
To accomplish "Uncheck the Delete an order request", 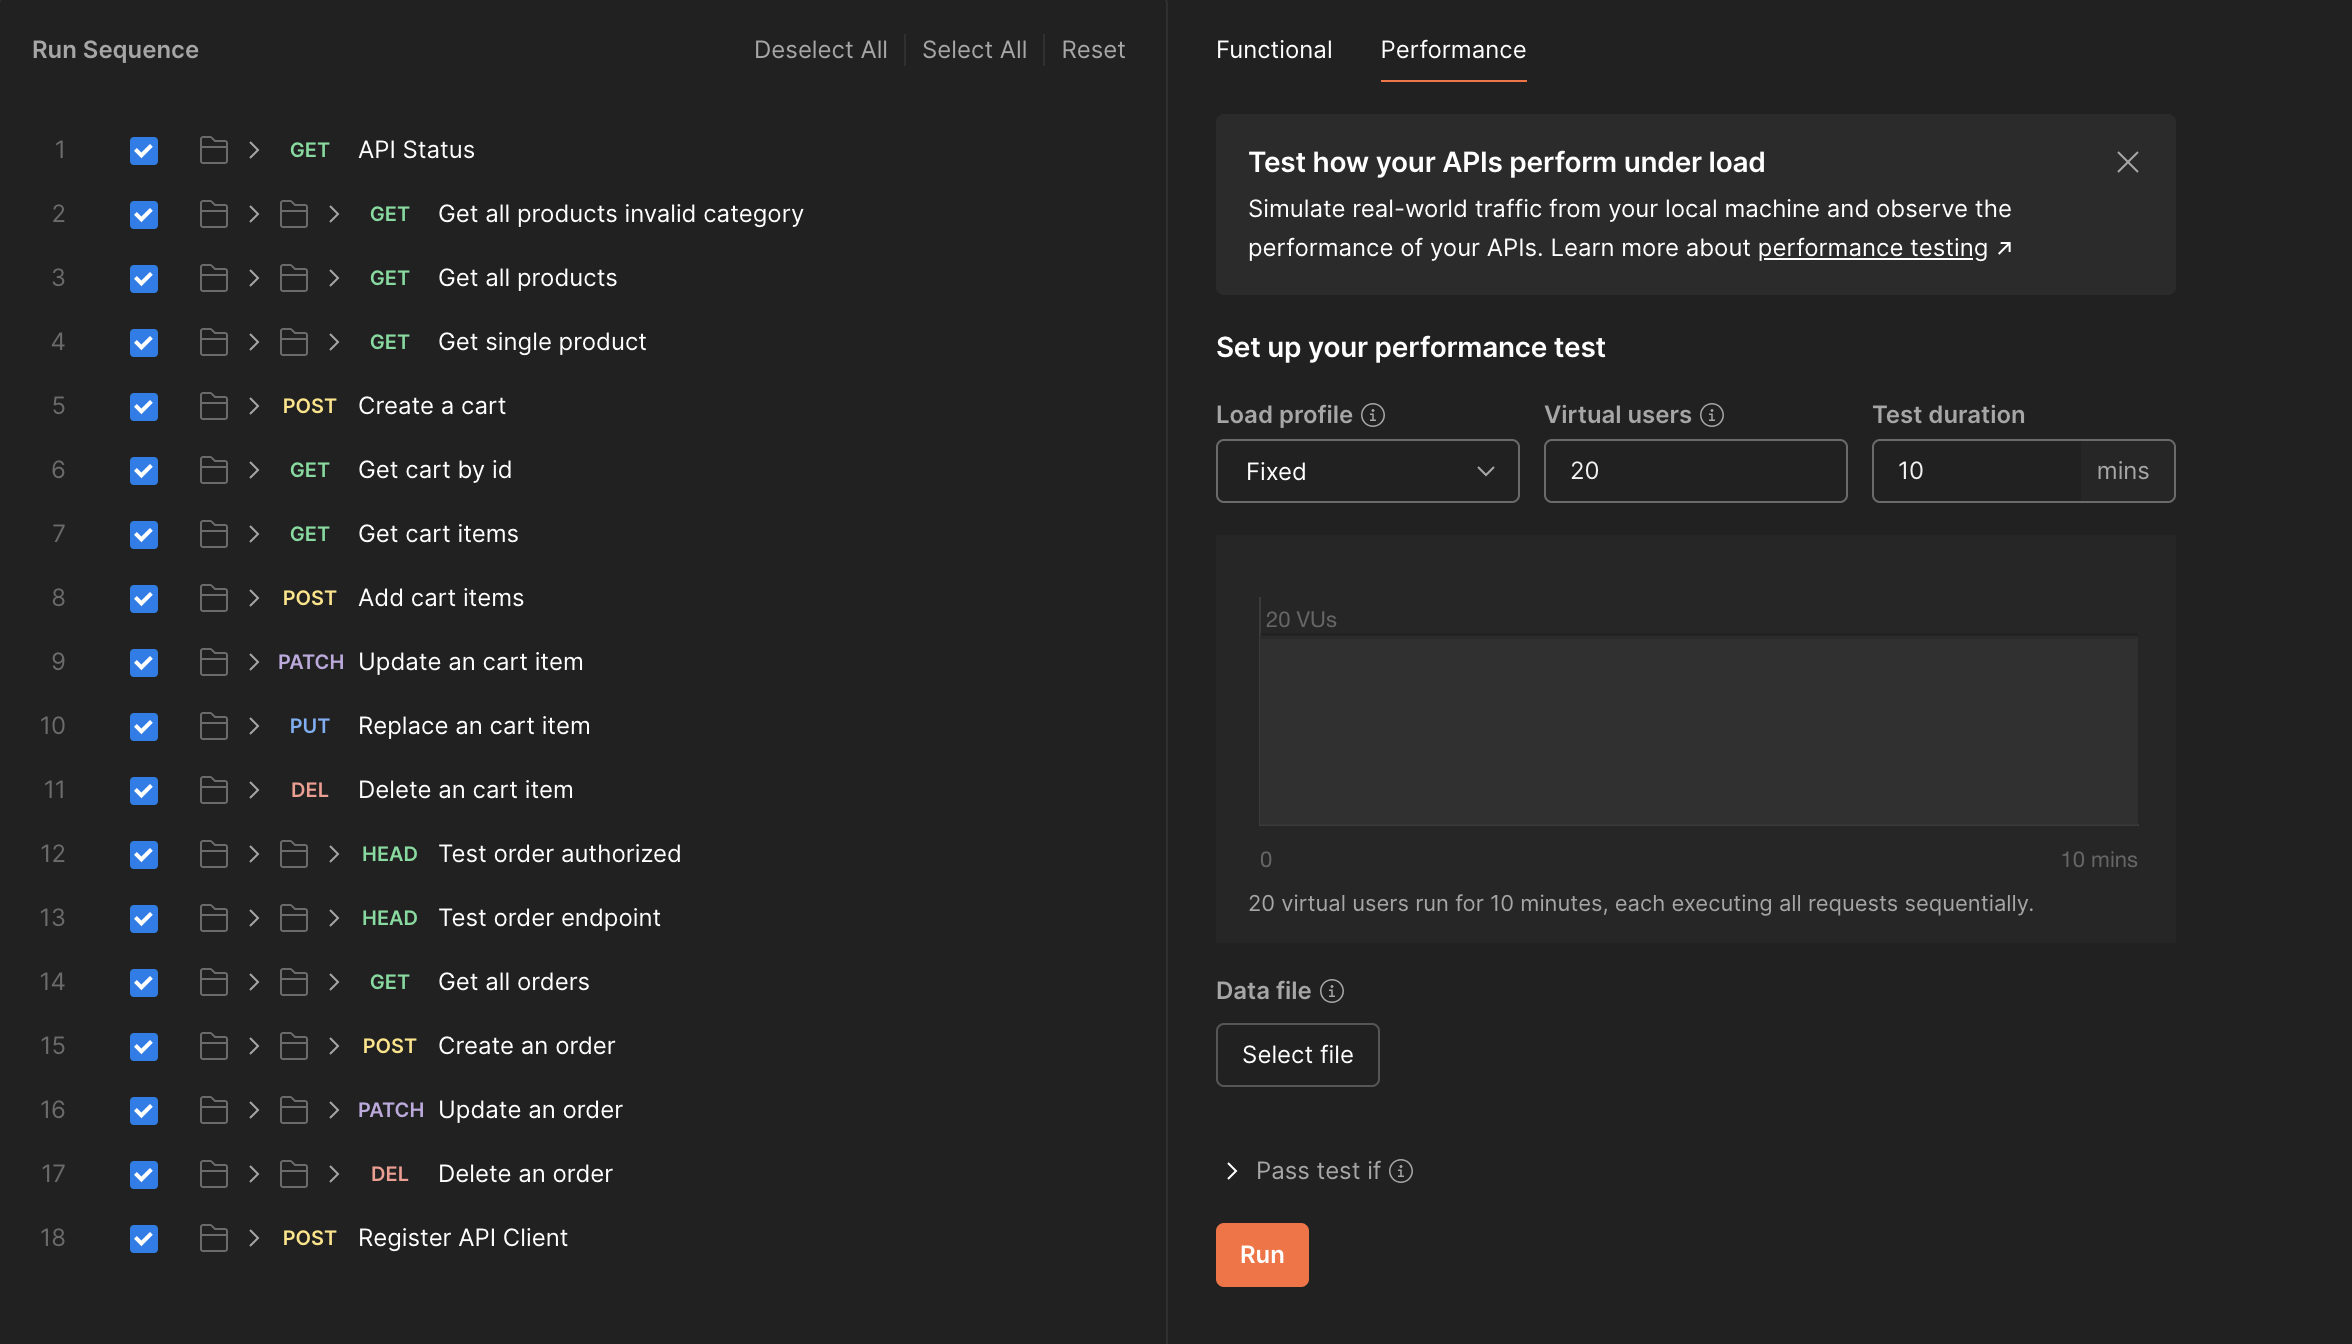I will 144,1175.
